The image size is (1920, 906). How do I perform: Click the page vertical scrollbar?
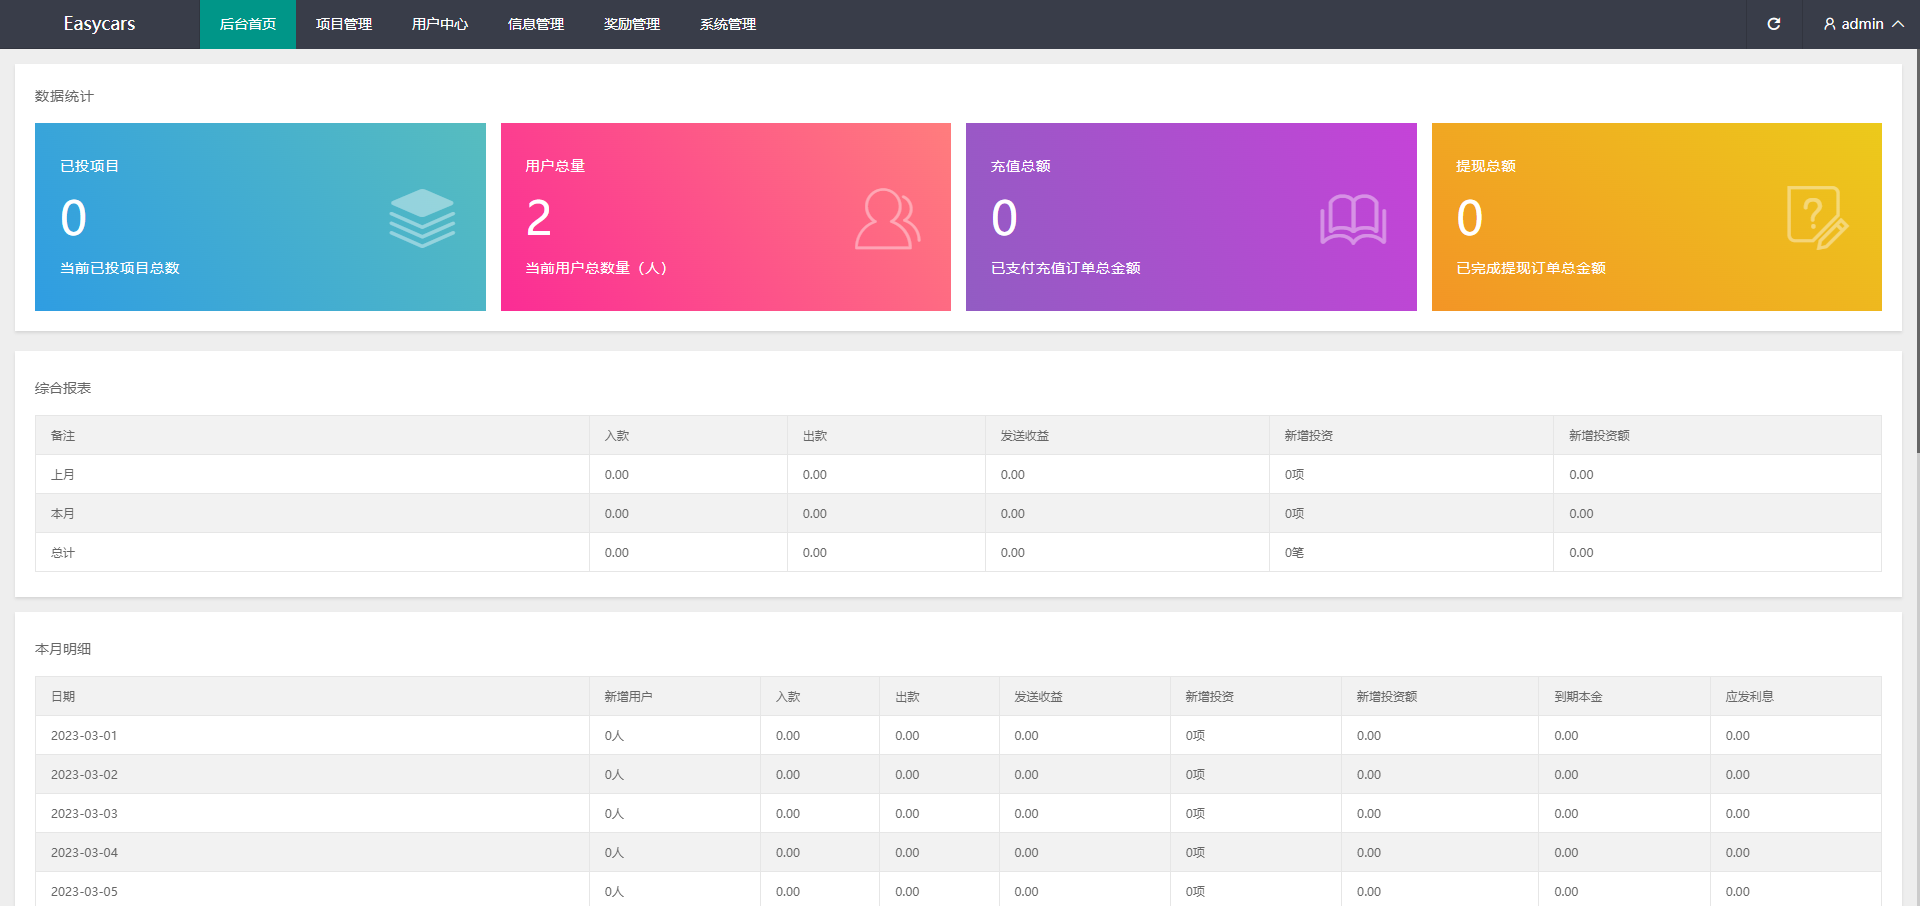(1916, 250)
